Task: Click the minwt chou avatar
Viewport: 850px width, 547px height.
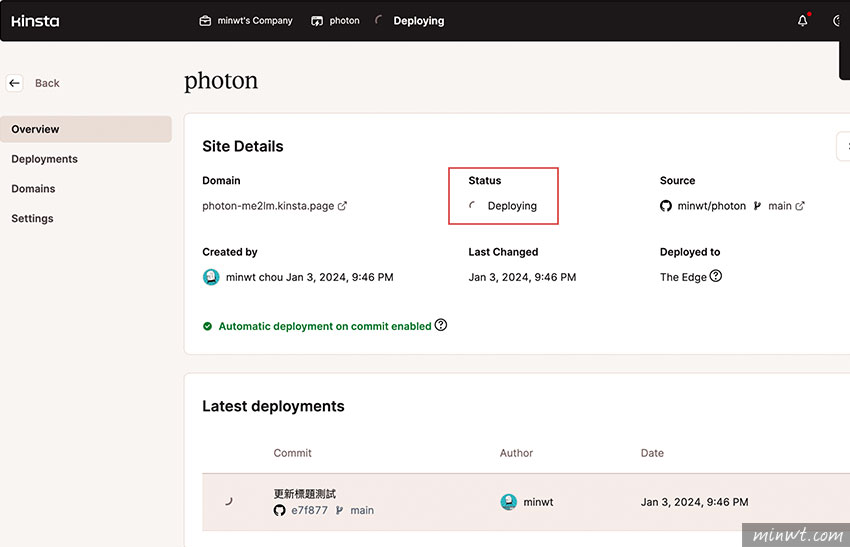Action: pyautogui.click(x=211, y=277)
